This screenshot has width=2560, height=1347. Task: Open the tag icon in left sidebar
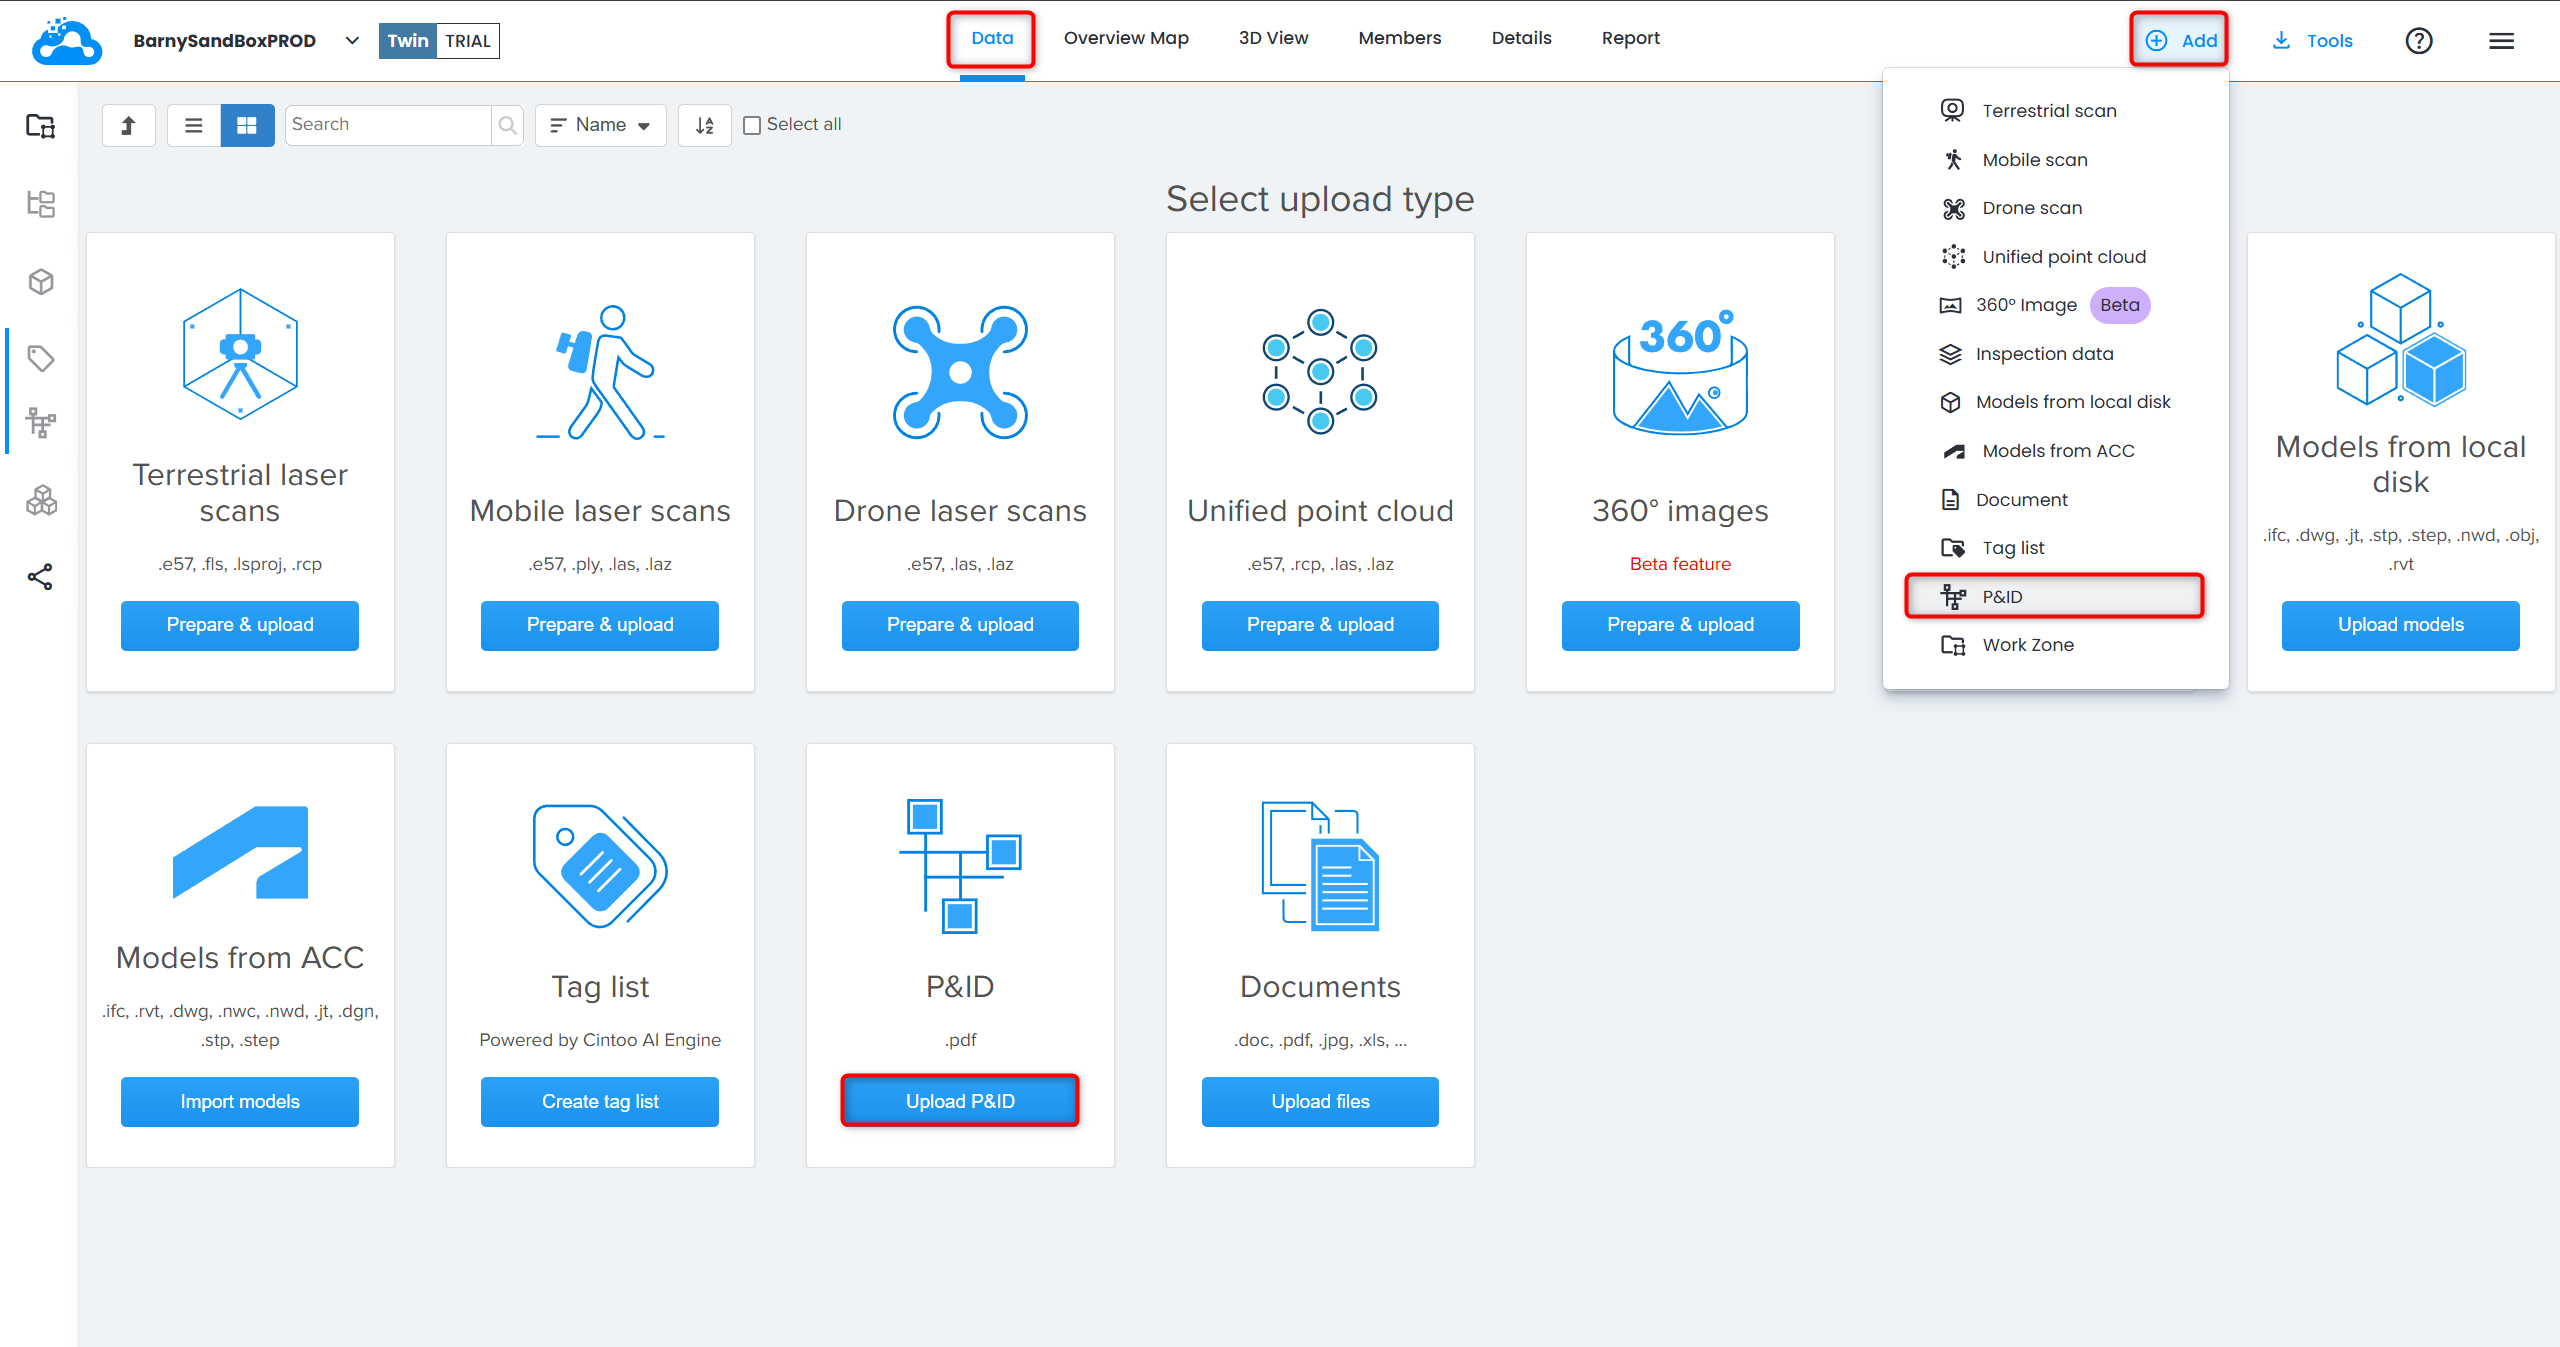click(40, 358)
